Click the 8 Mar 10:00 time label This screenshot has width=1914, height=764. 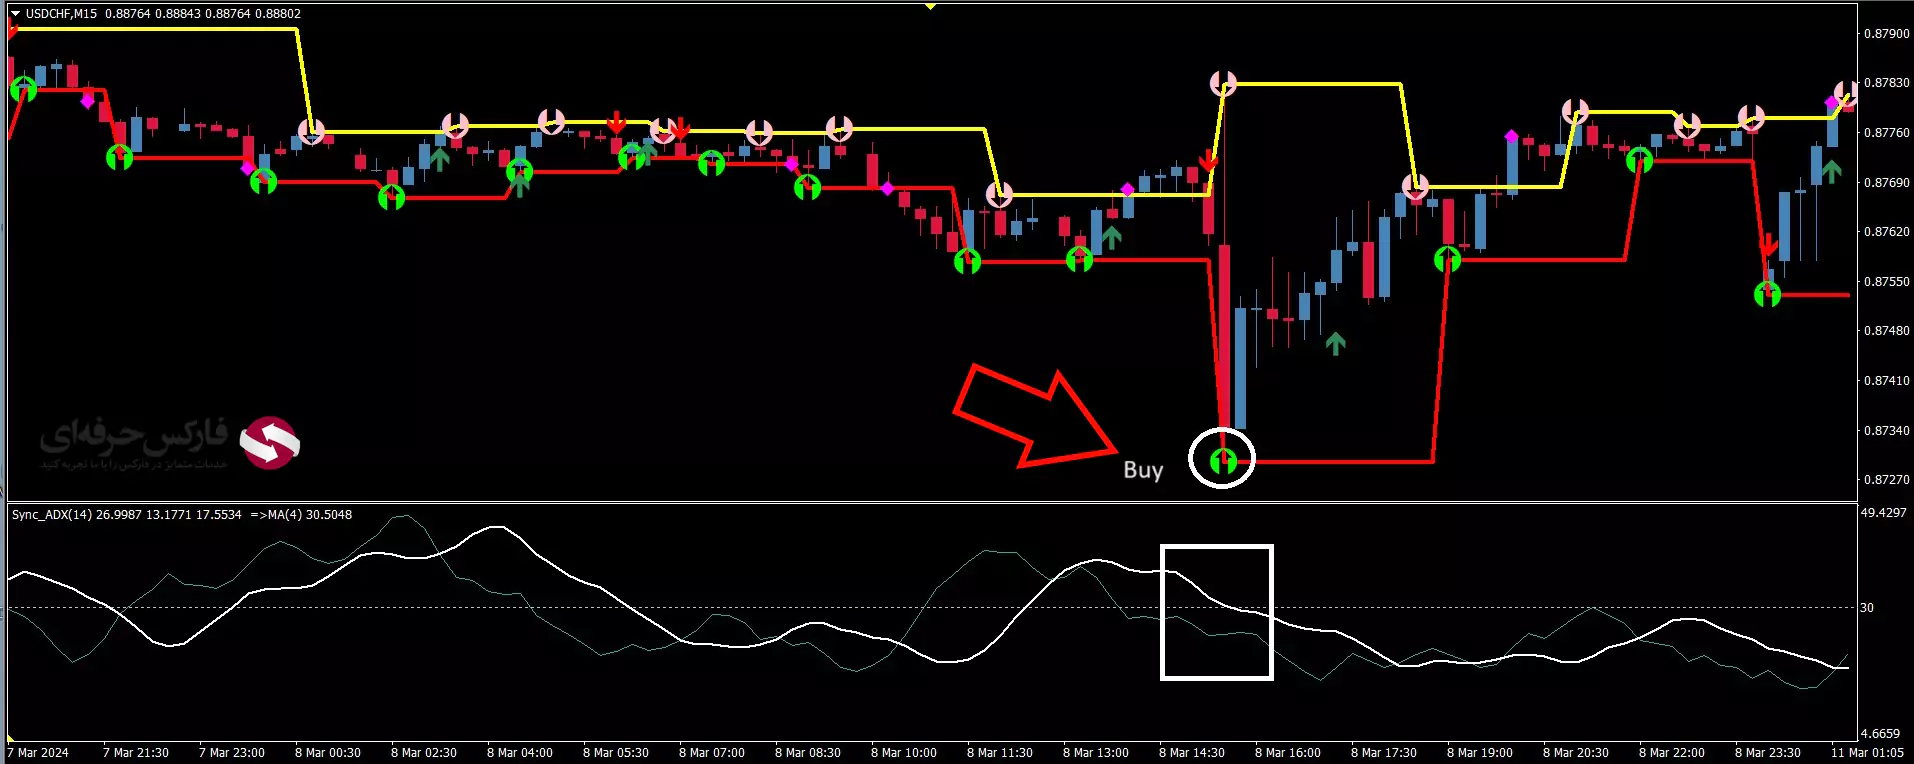coord(904,753)
